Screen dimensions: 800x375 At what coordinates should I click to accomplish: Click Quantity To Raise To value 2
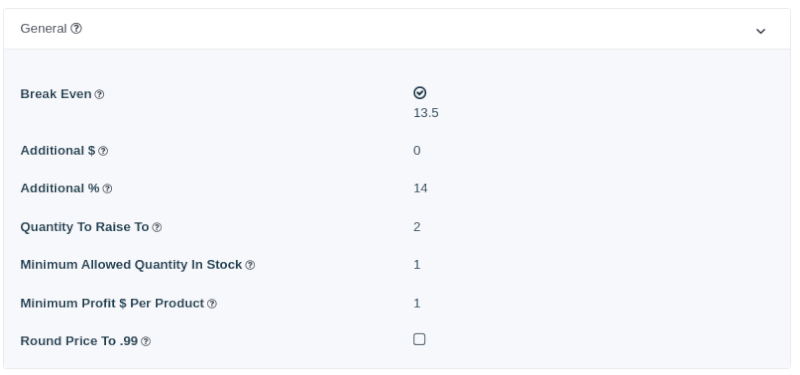(417, 227)
